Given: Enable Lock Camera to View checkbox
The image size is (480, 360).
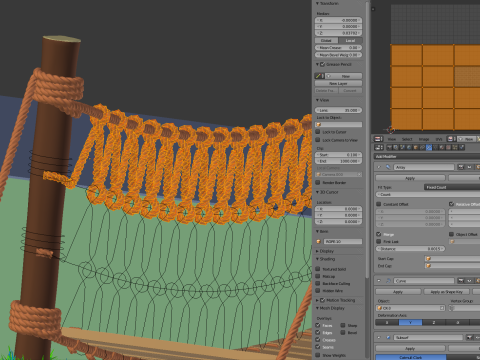Looking at the screenshot, I should click(318, 140).
